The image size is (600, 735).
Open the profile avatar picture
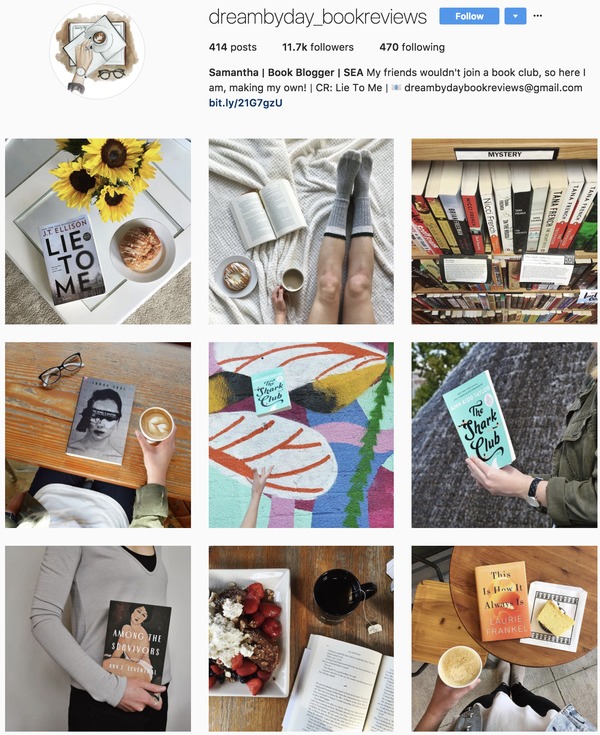pos(97,51)
